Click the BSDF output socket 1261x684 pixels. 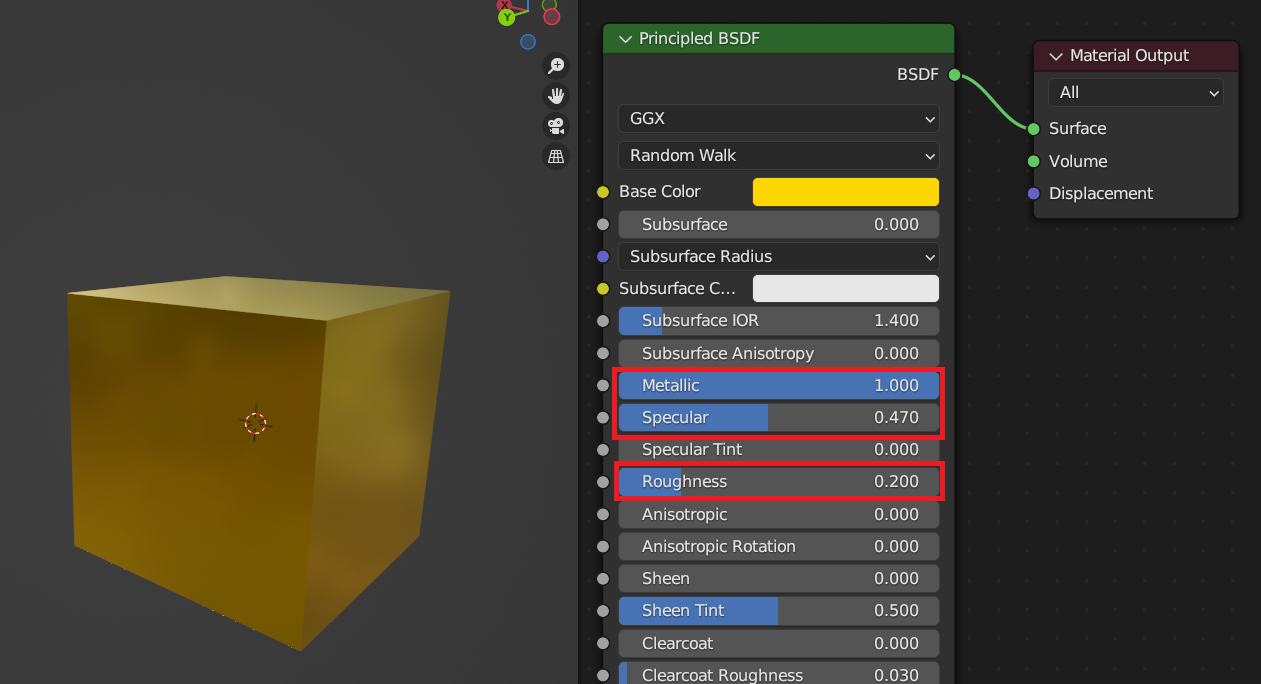[954, 75]
